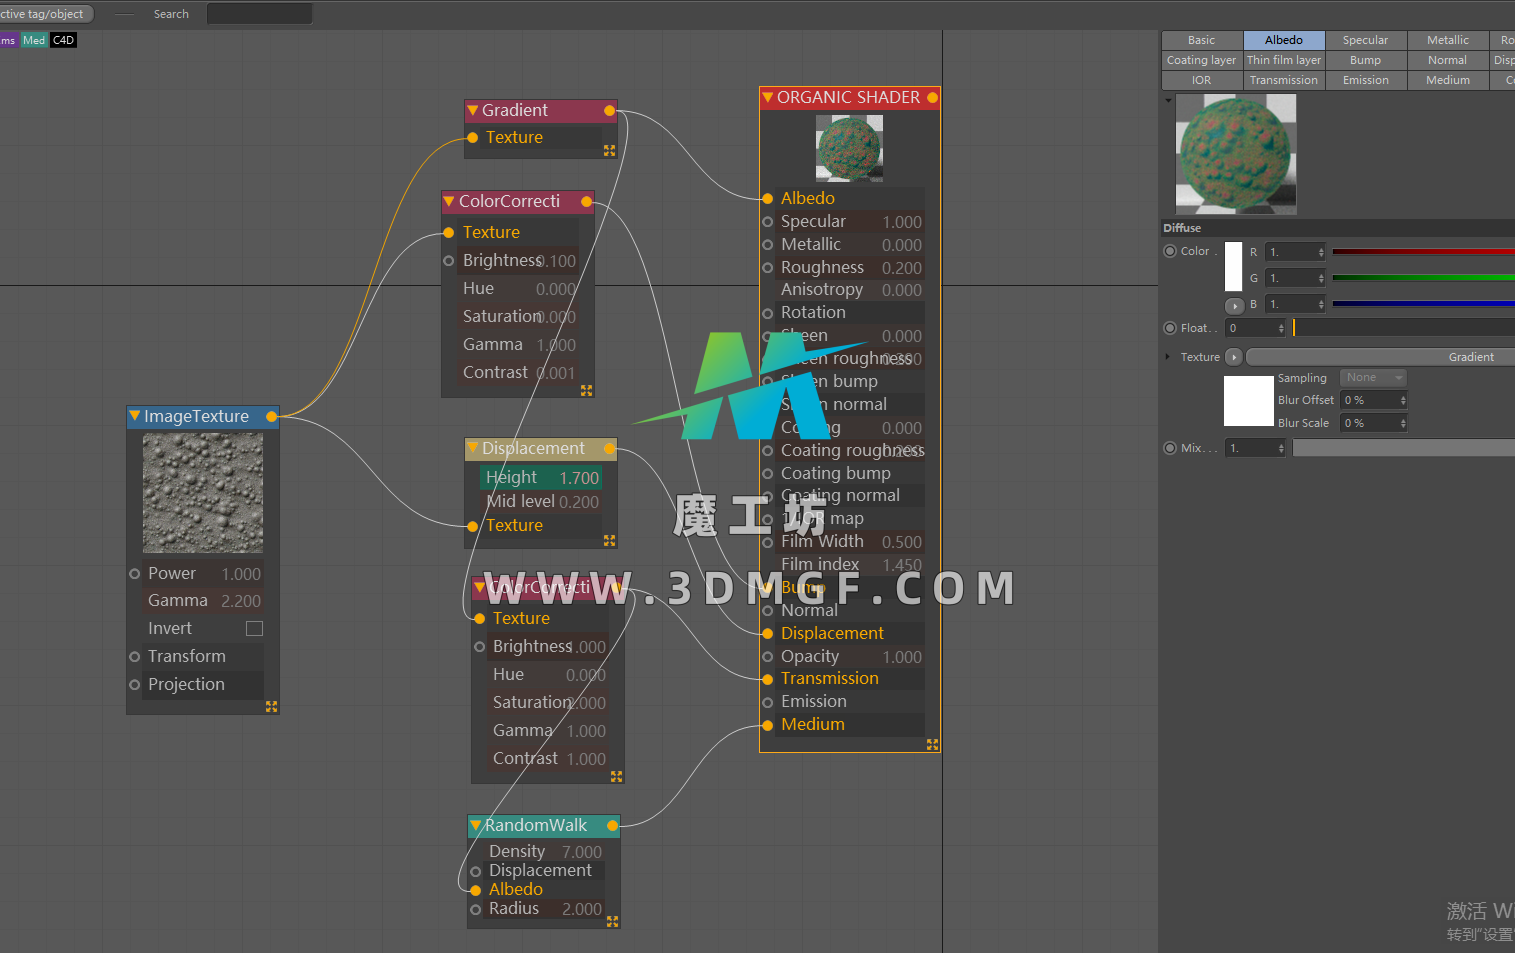Image resolution: width=1515 pixels, height=953 pixels.
Task: Switch to the Specular tab
Action: click(1365, 40)
